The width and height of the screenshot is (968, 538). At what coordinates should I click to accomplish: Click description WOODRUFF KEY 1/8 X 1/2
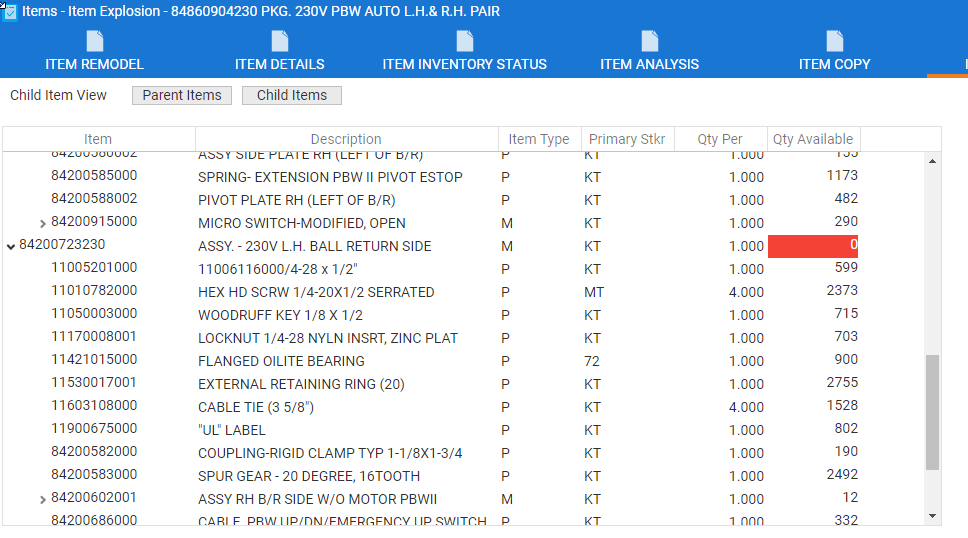280,315
